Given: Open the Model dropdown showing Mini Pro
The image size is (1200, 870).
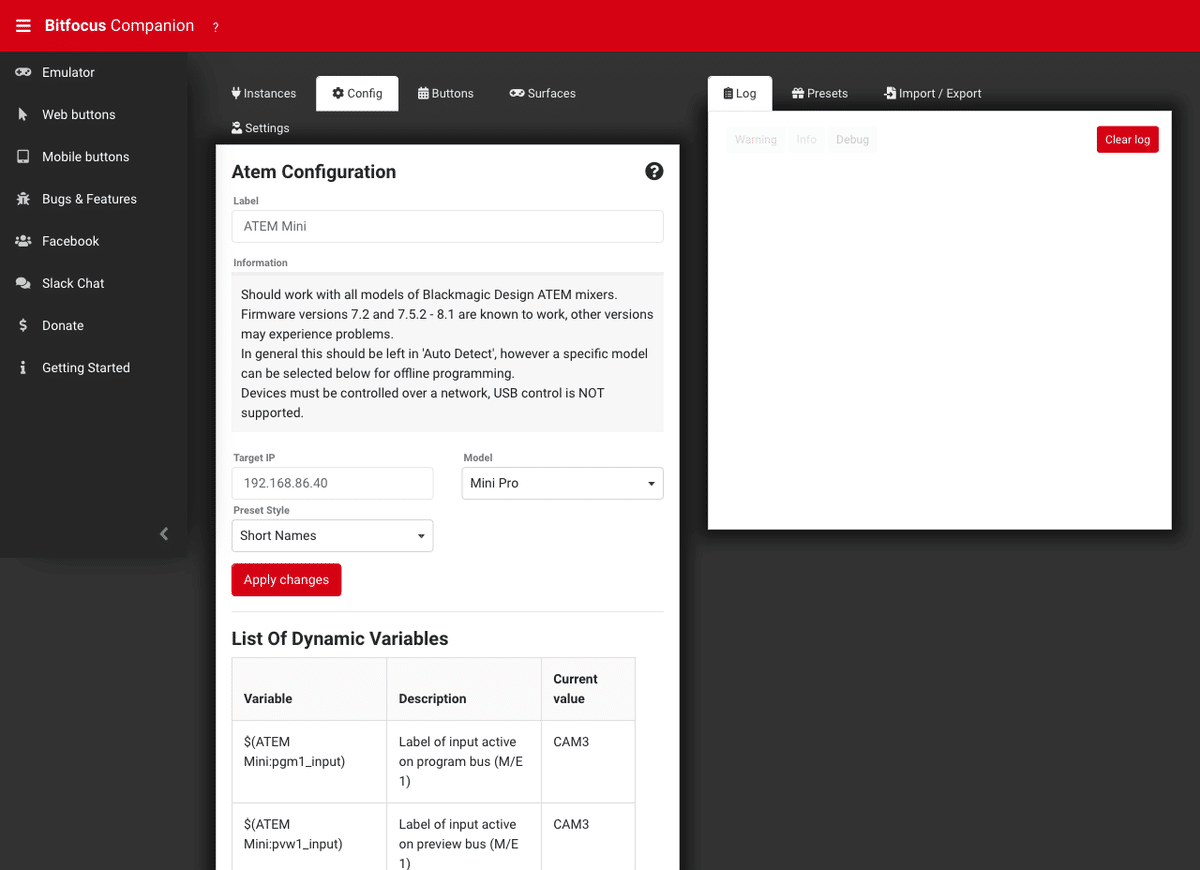Looking at the screenshot, I should (x=562, y=483).
